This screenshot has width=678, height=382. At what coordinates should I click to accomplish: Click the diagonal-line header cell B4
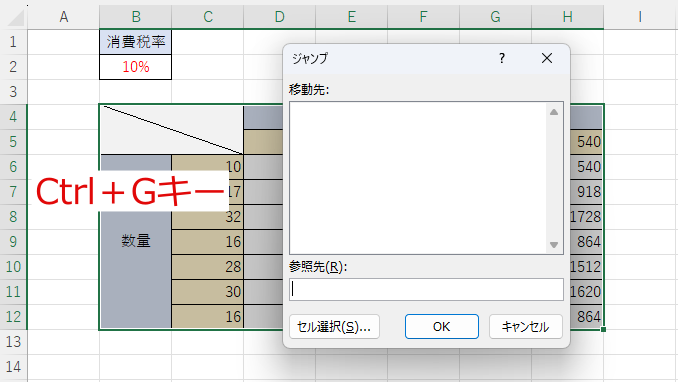pos(172,129)
